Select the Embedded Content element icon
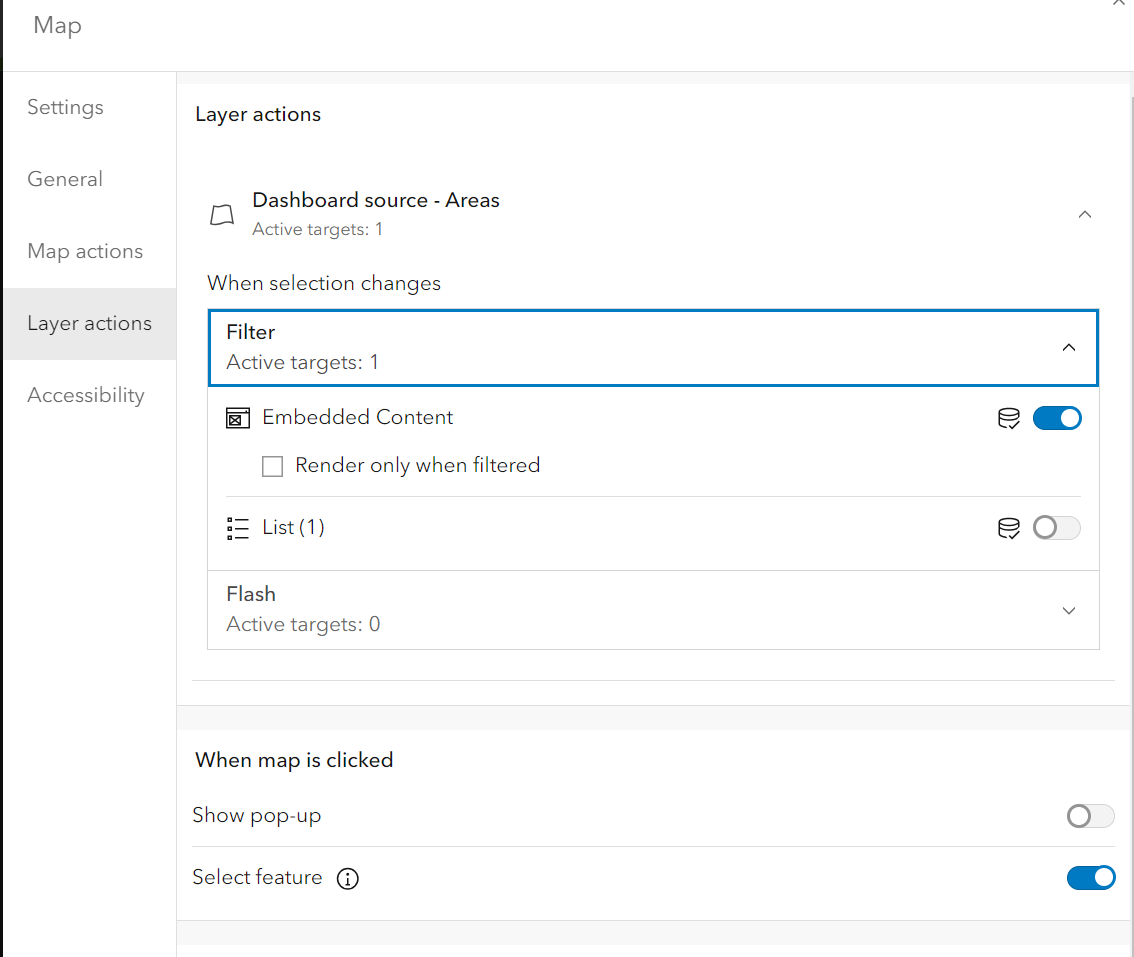 point(237,417)
